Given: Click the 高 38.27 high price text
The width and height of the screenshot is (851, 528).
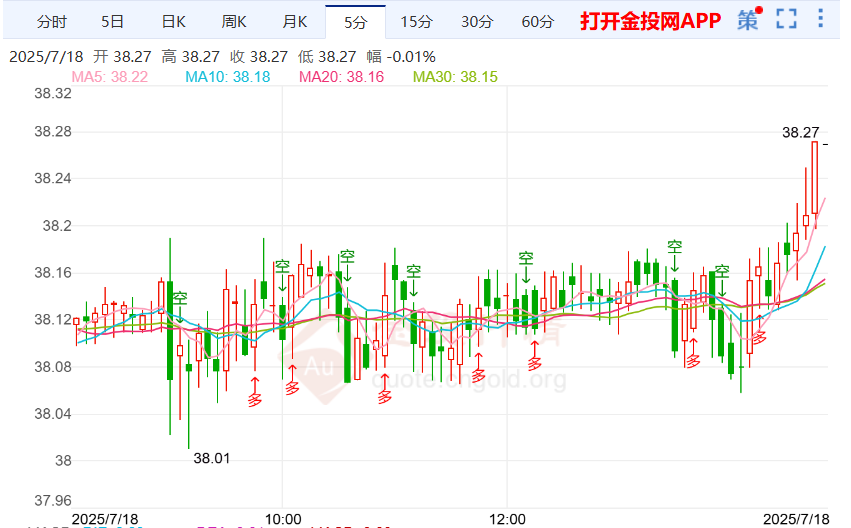Looking at the screenshot, I should [190, 56].
